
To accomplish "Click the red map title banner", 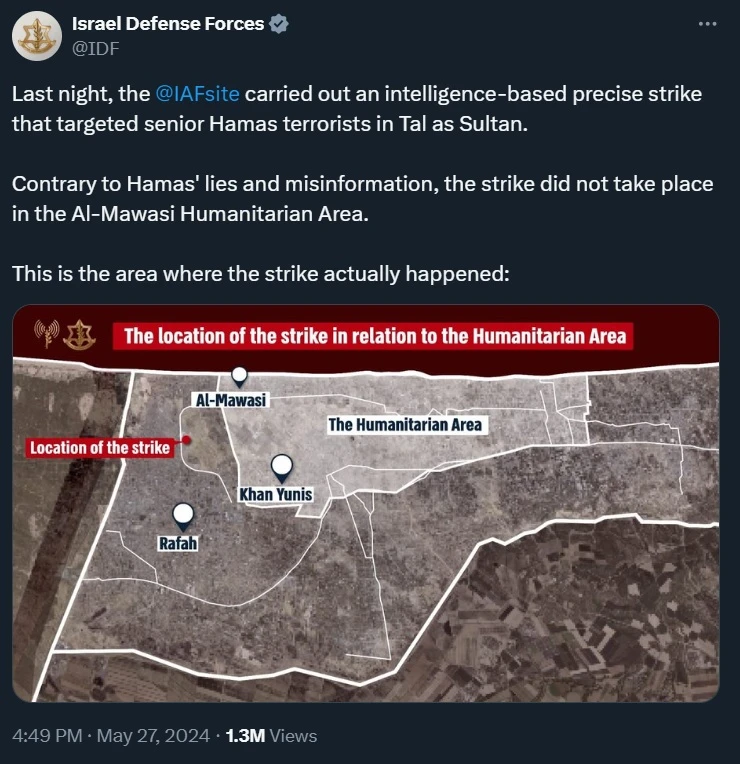I will coord(375,336).
